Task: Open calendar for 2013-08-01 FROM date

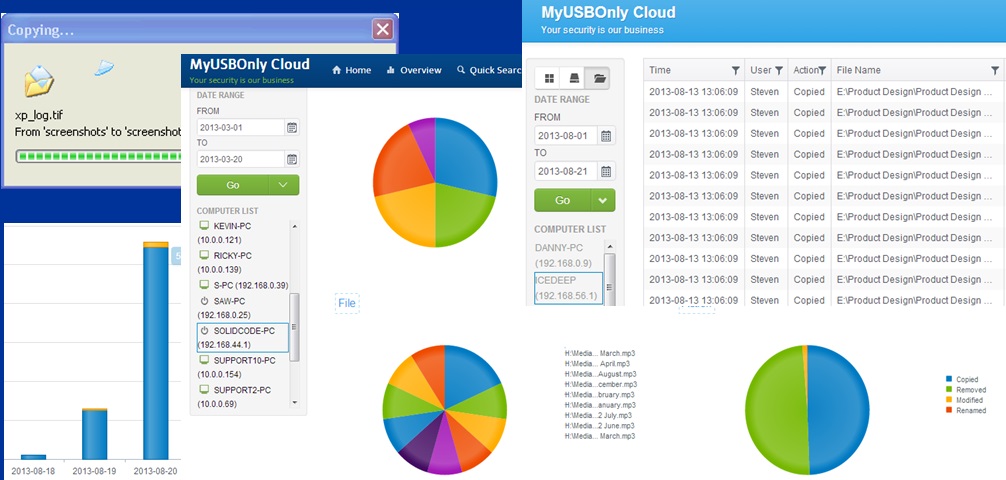Action: 606,136
